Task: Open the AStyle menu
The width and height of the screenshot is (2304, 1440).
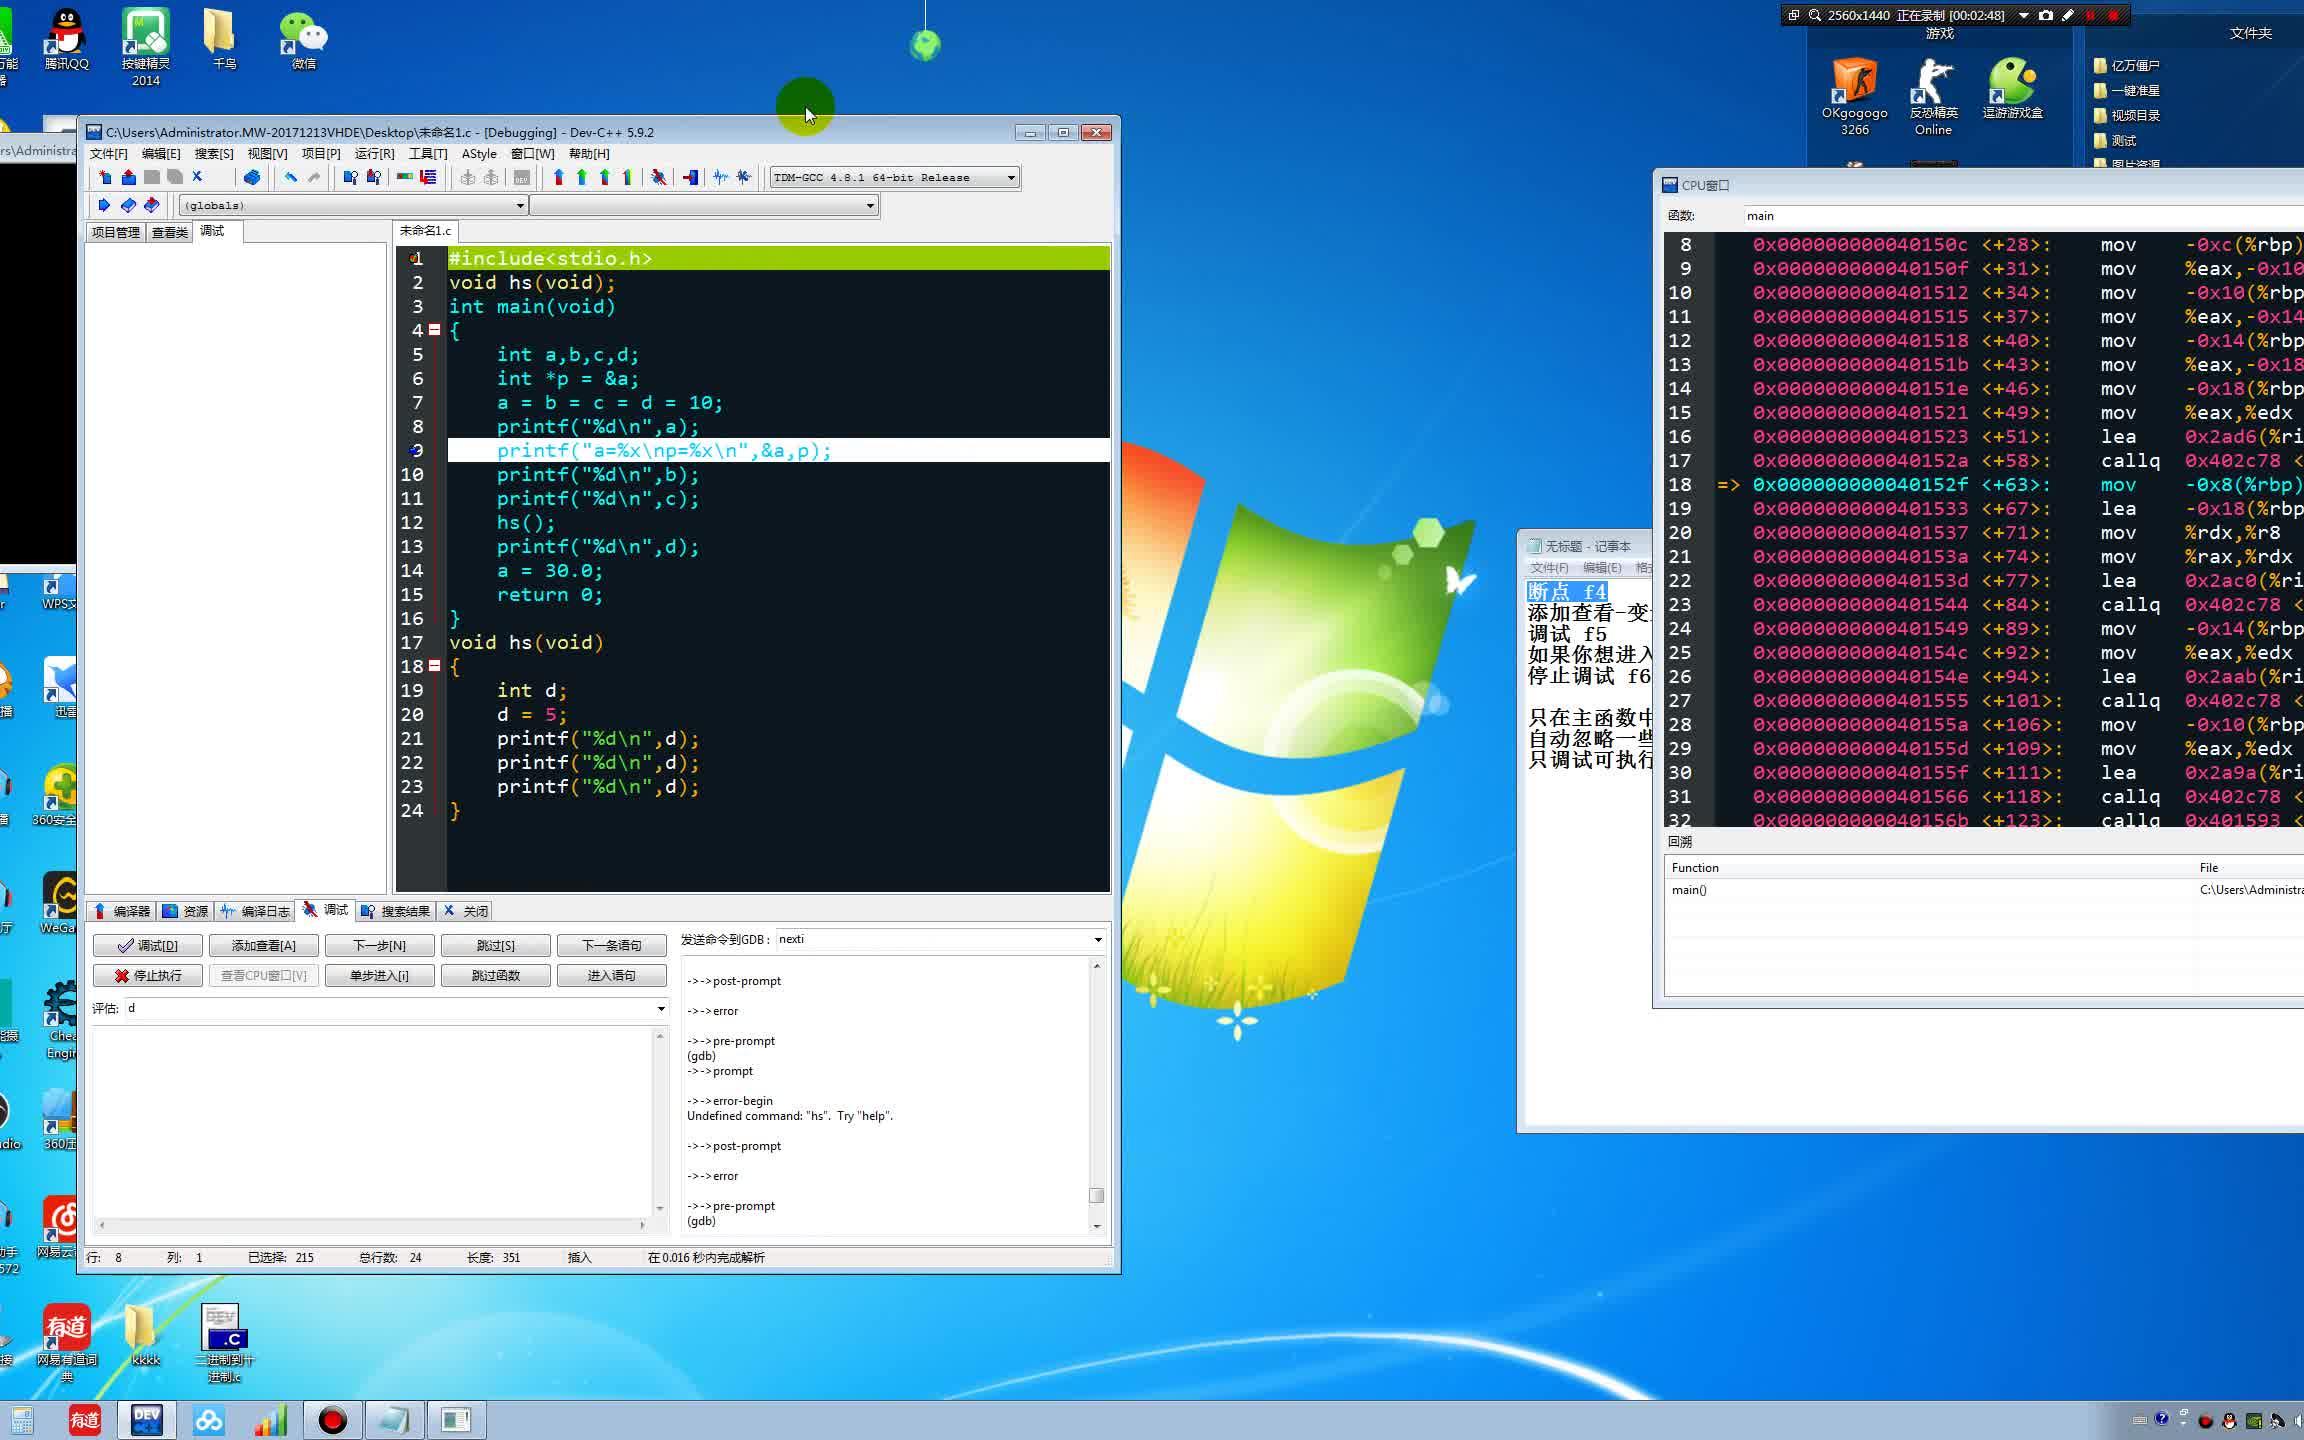Action: tap(479, 154)
